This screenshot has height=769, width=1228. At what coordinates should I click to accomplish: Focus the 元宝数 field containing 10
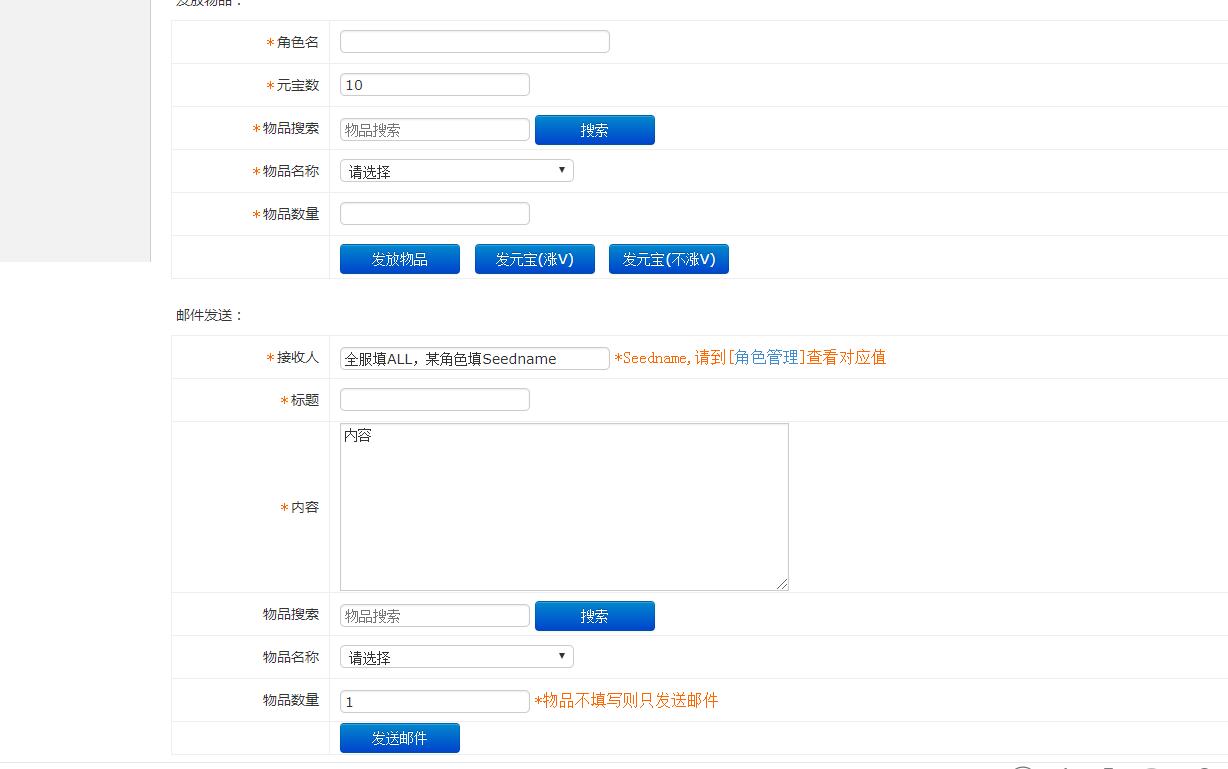coord(434,85)
